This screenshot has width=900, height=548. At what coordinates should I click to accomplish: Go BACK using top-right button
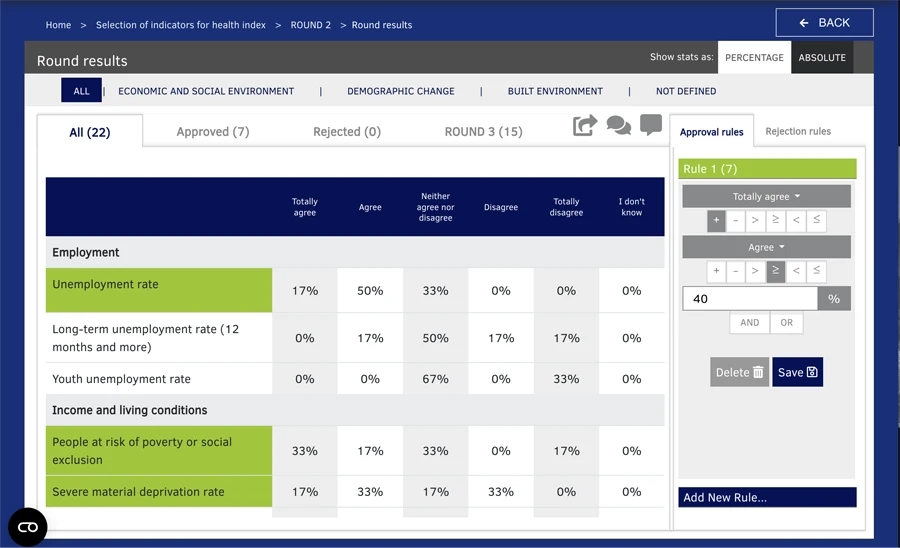(x=824, y=22)
